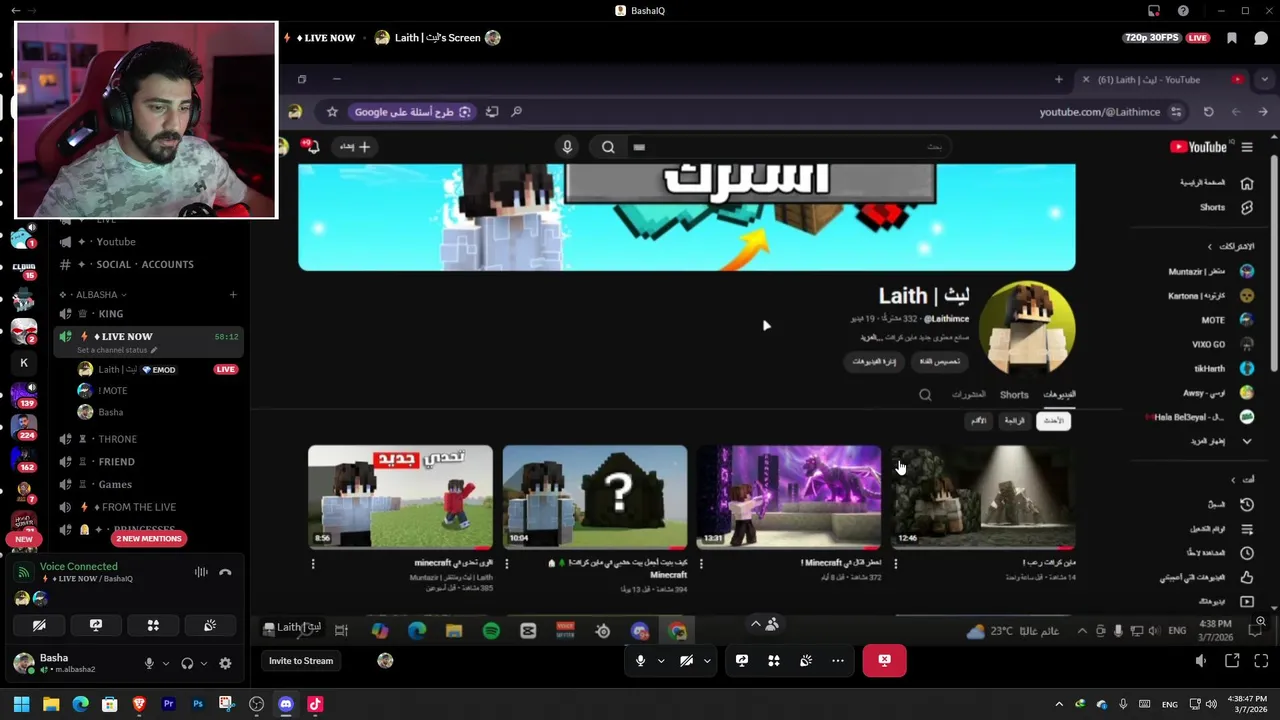Open camera options arrow in stream controls
Image resolution: width=1280 pixels, height=720 pixels.
(706, 660)
